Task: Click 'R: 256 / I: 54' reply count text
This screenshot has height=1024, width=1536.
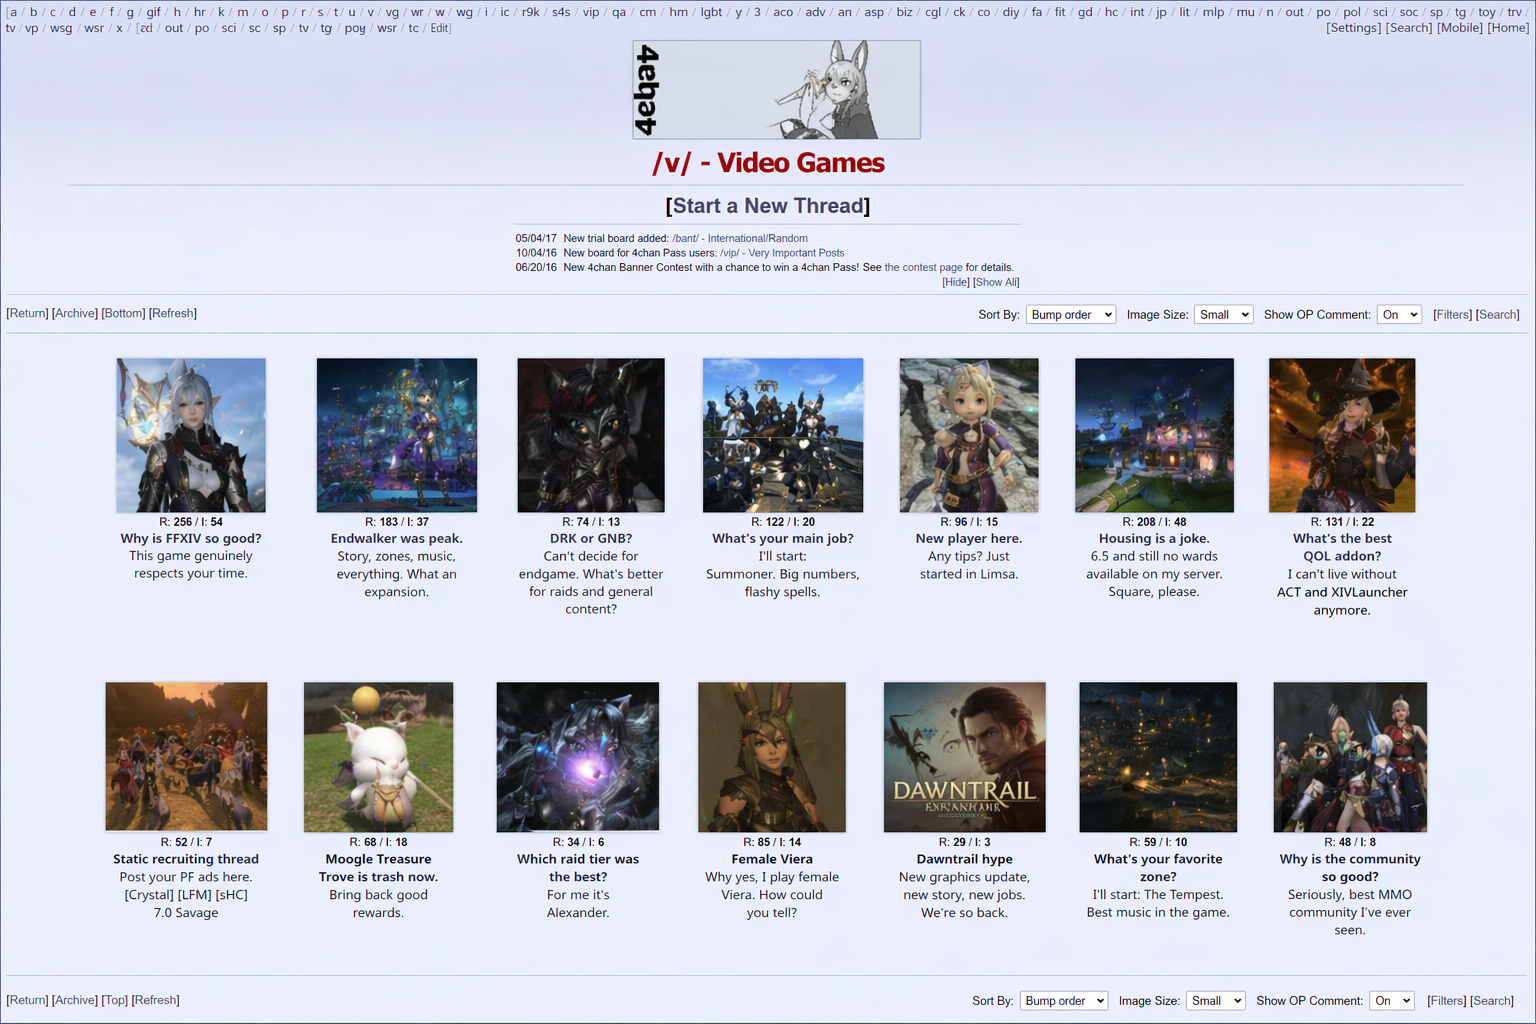Action: (191, 522)
